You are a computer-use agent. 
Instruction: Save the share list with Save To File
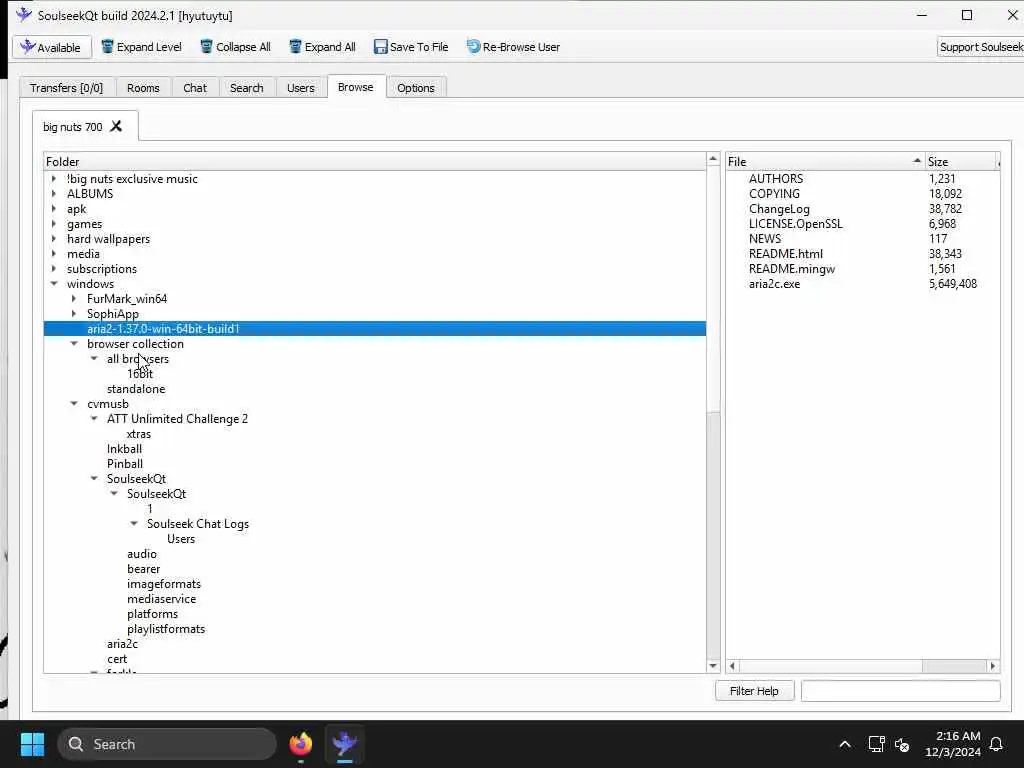(411, 47)
